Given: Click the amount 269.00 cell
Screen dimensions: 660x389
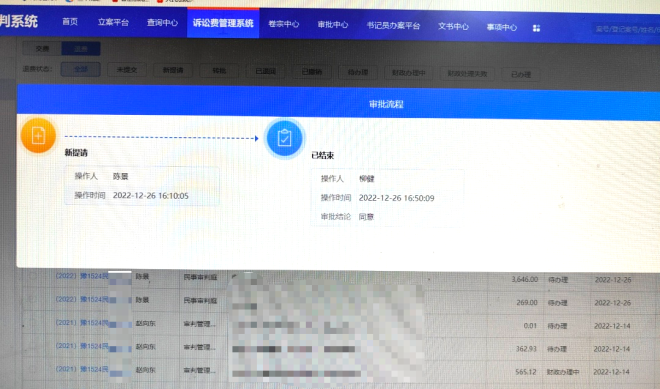Looking at the screenshot, I should [527, 302].
